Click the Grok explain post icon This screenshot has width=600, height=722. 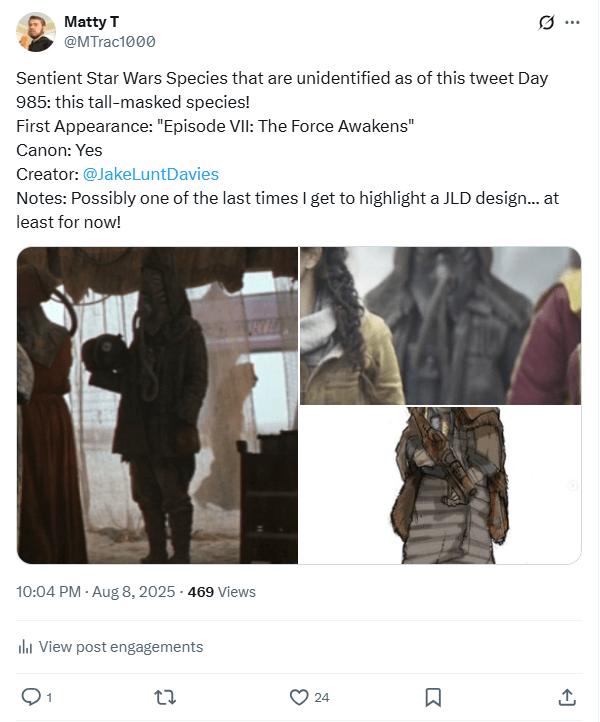pyautogui.click(x=546, y=22)
